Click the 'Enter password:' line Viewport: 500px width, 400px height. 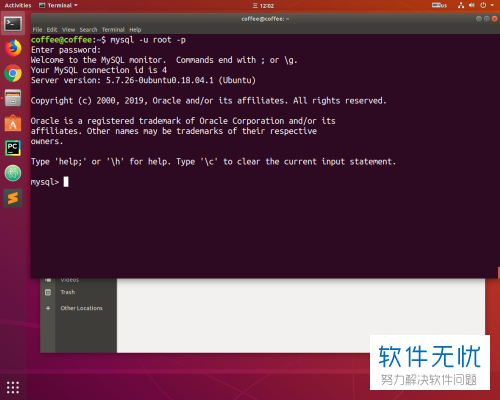click(66, 50)
